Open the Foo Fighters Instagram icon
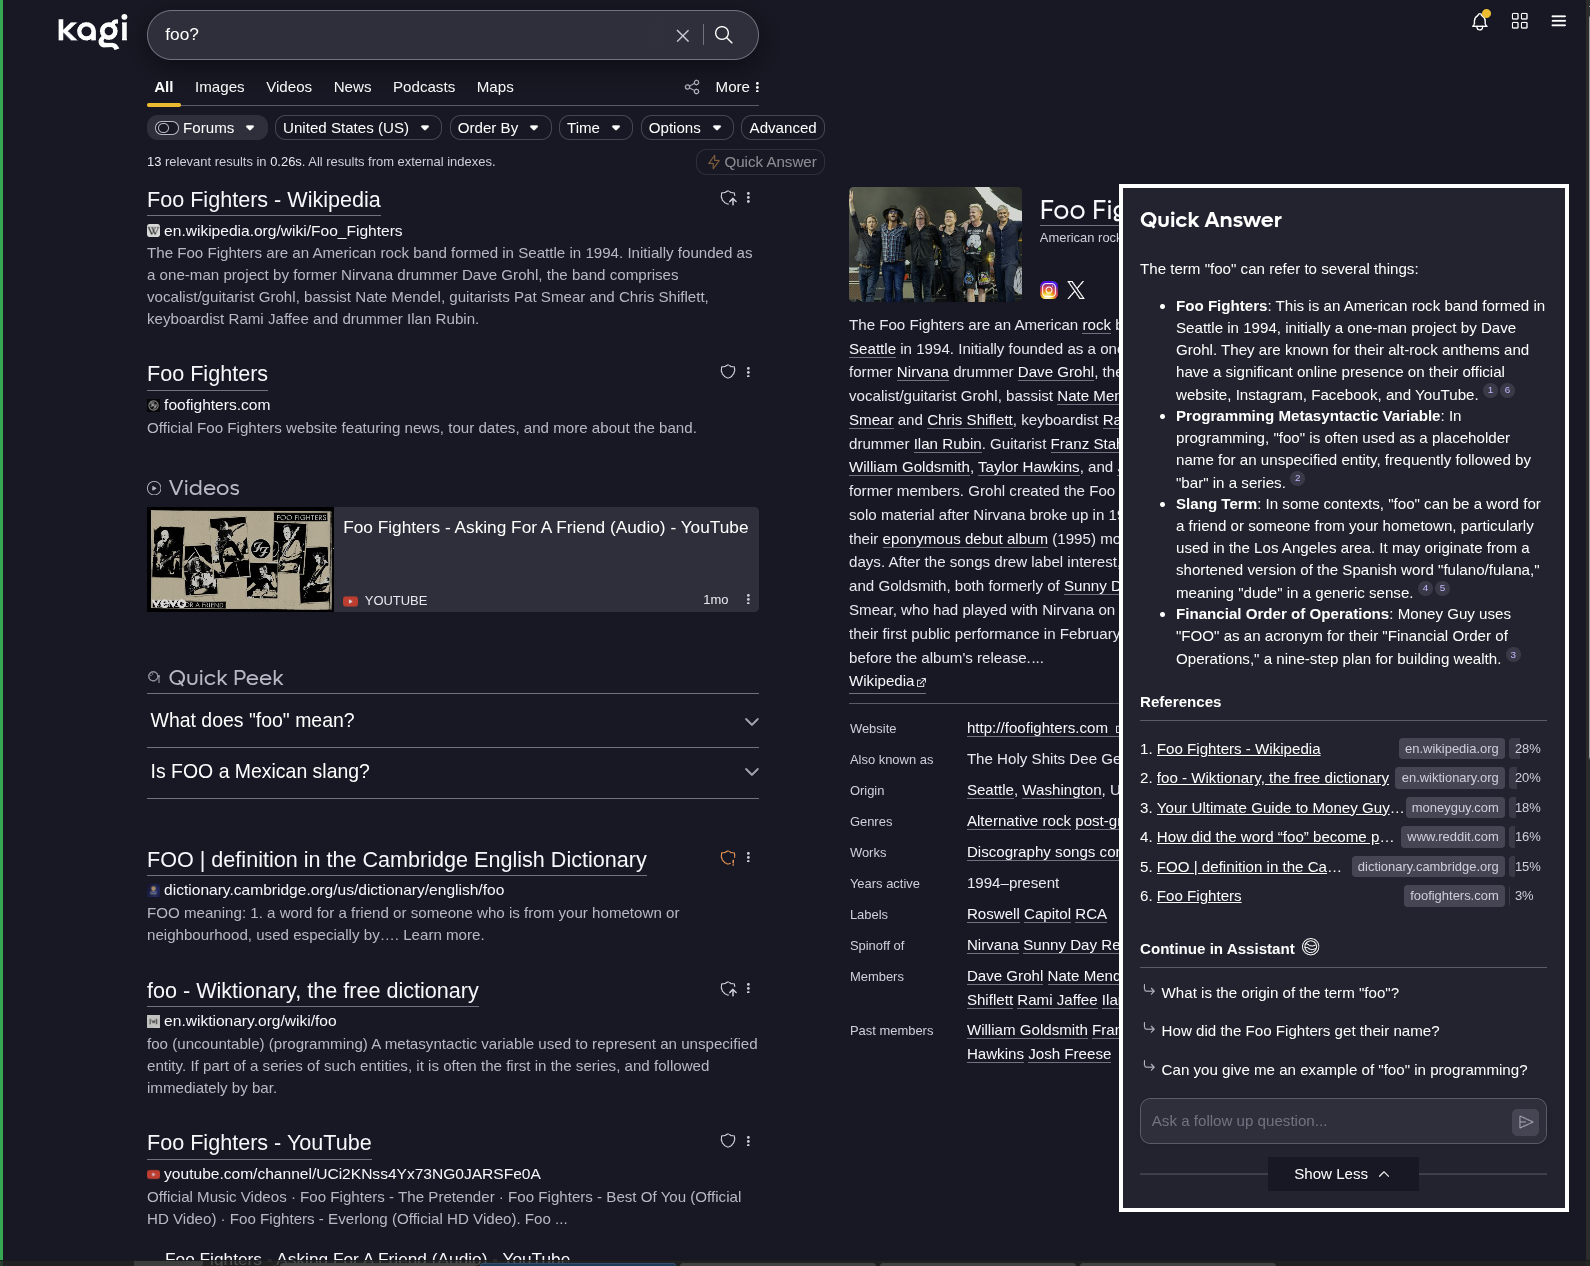 pos(1048,291)
